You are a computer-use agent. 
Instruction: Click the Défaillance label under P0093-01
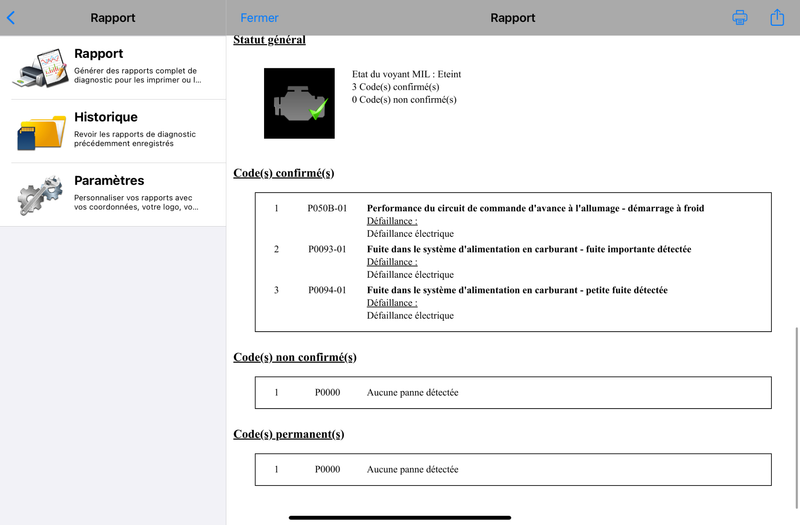(x=392, y=262)
